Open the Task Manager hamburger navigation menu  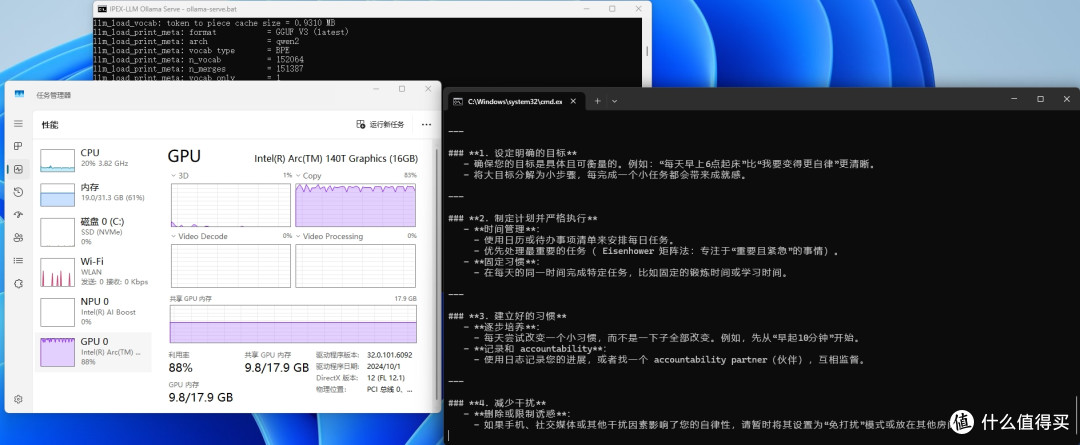click(19, 123)
